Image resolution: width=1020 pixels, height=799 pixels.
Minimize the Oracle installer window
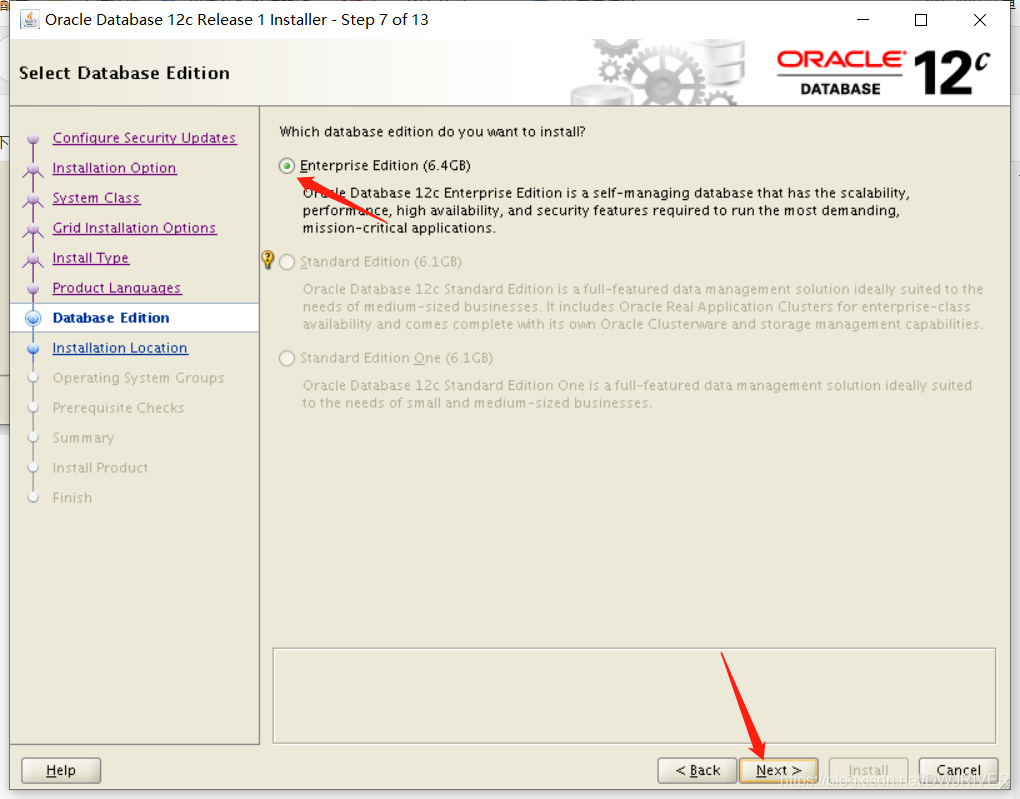(863, 20)
